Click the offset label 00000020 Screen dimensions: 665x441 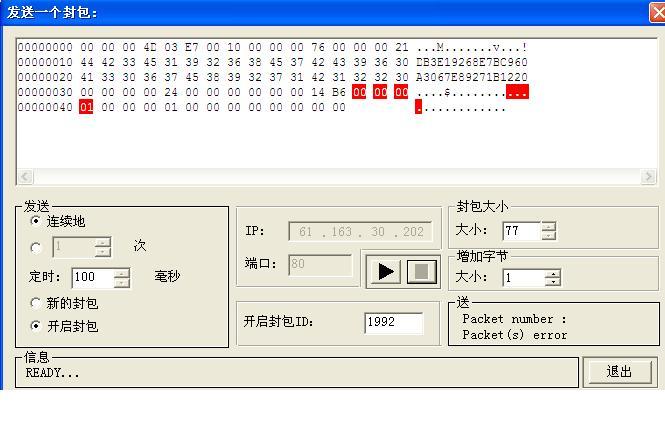pyautogui.click(x=45, y=77)
